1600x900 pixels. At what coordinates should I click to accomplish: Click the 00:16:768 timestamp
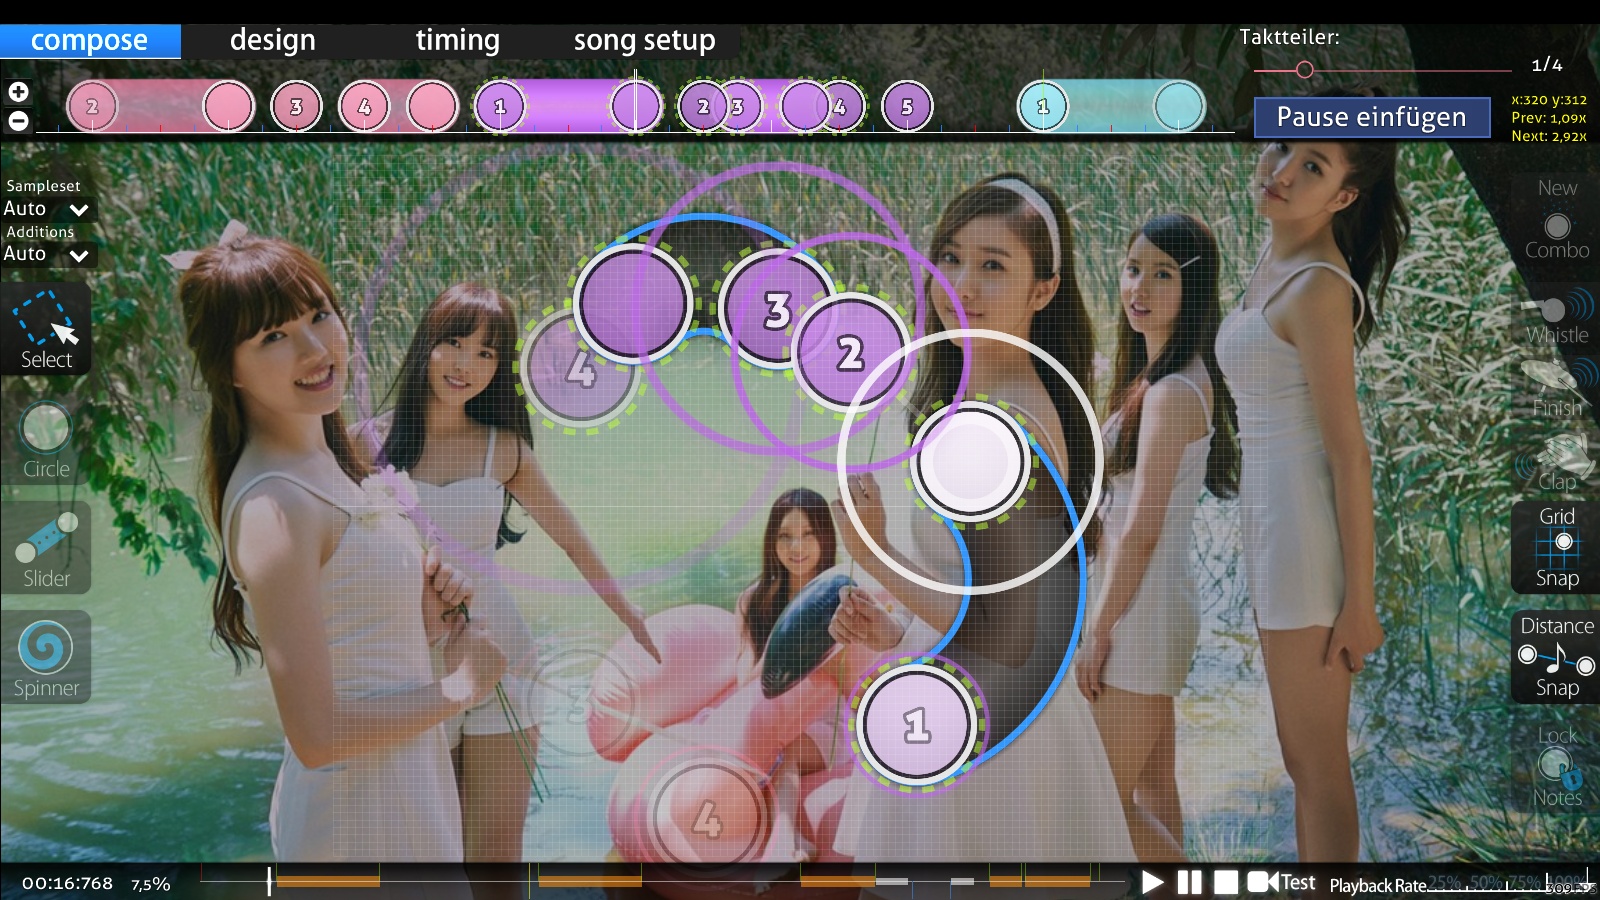pos(67,883)
